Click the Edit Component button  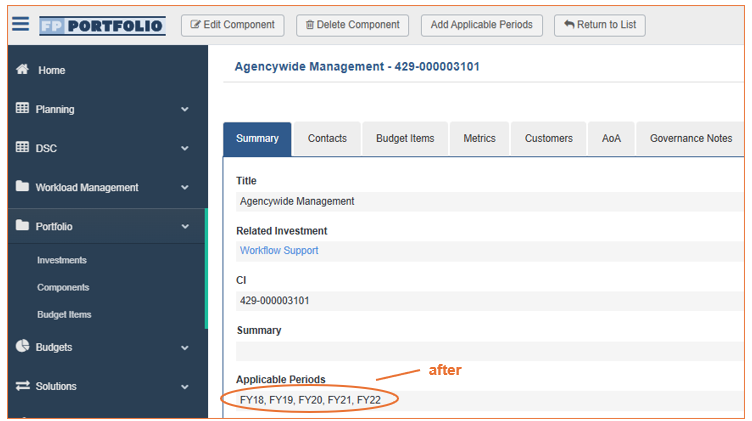[x=233, y=25]
